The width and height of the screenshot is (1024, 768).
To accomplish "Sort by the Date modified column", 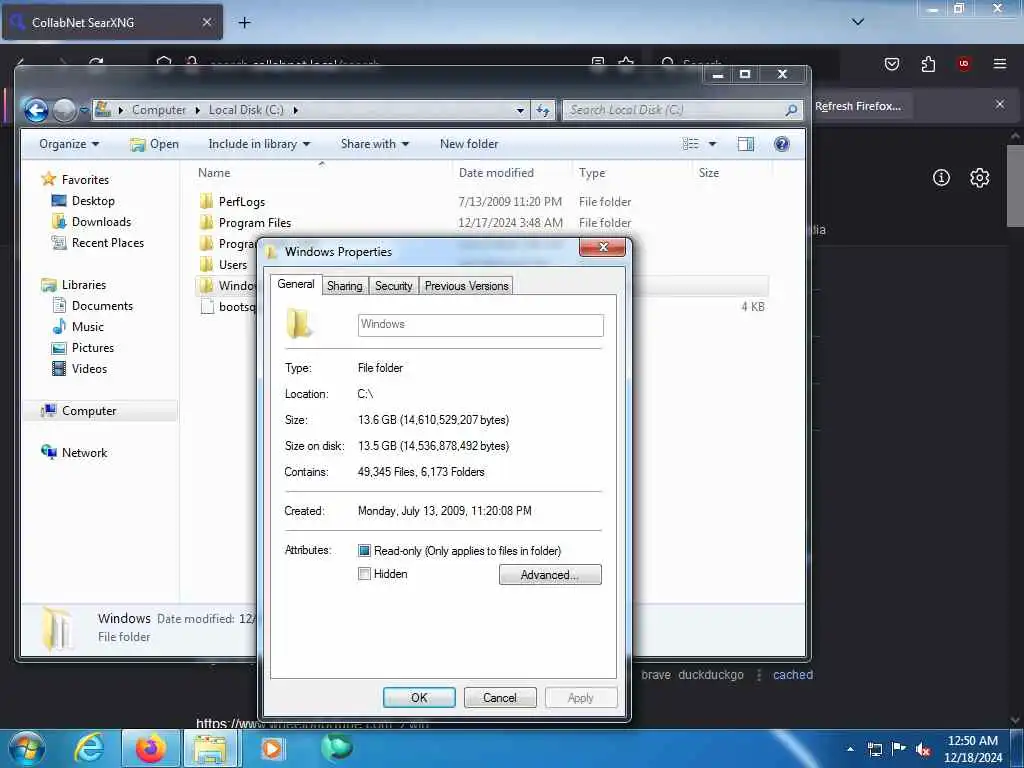I will click(496, 172).
